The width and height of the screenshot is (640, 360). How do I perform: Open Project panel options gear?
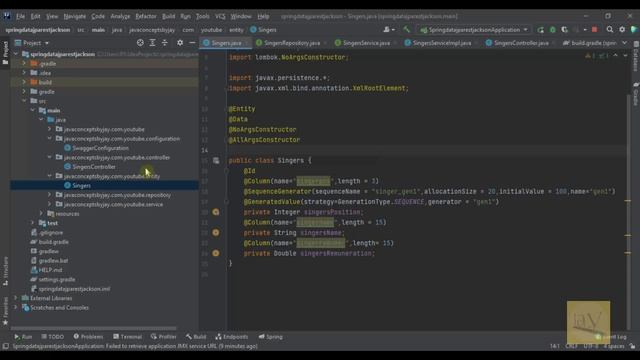click(x=180, y=42)
